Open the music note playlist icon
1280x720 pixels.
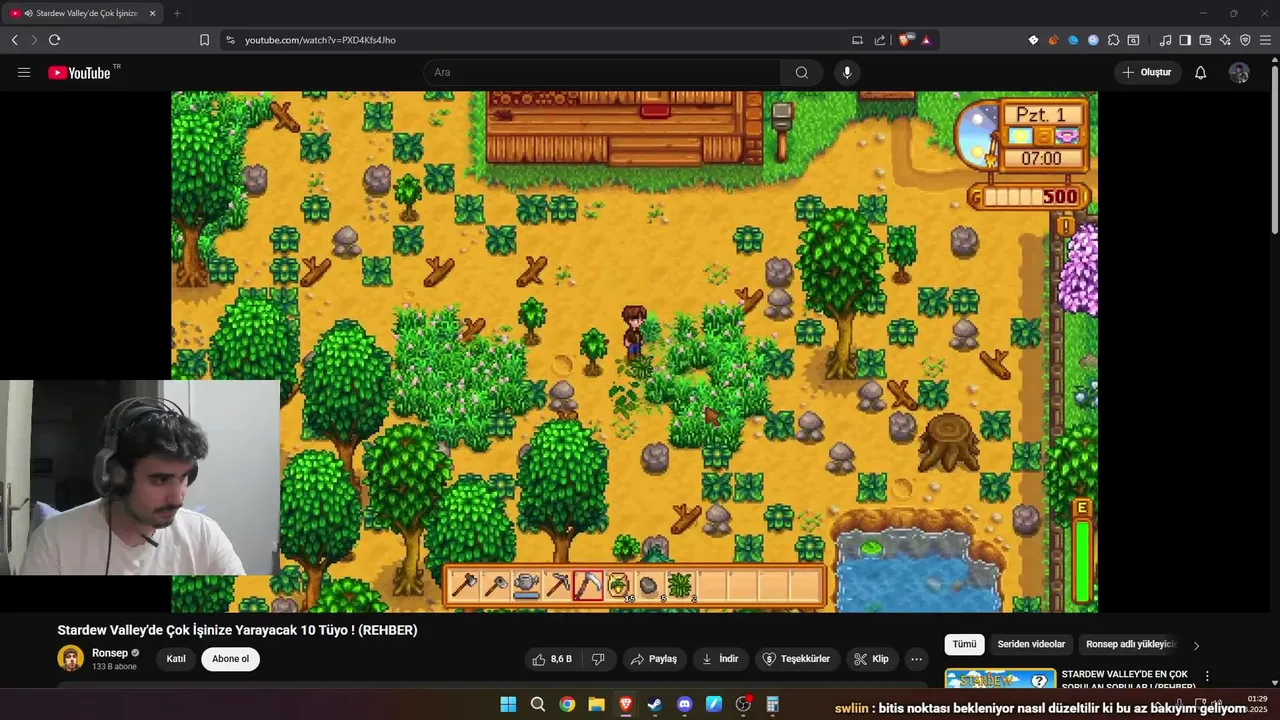click(1165, 40)
